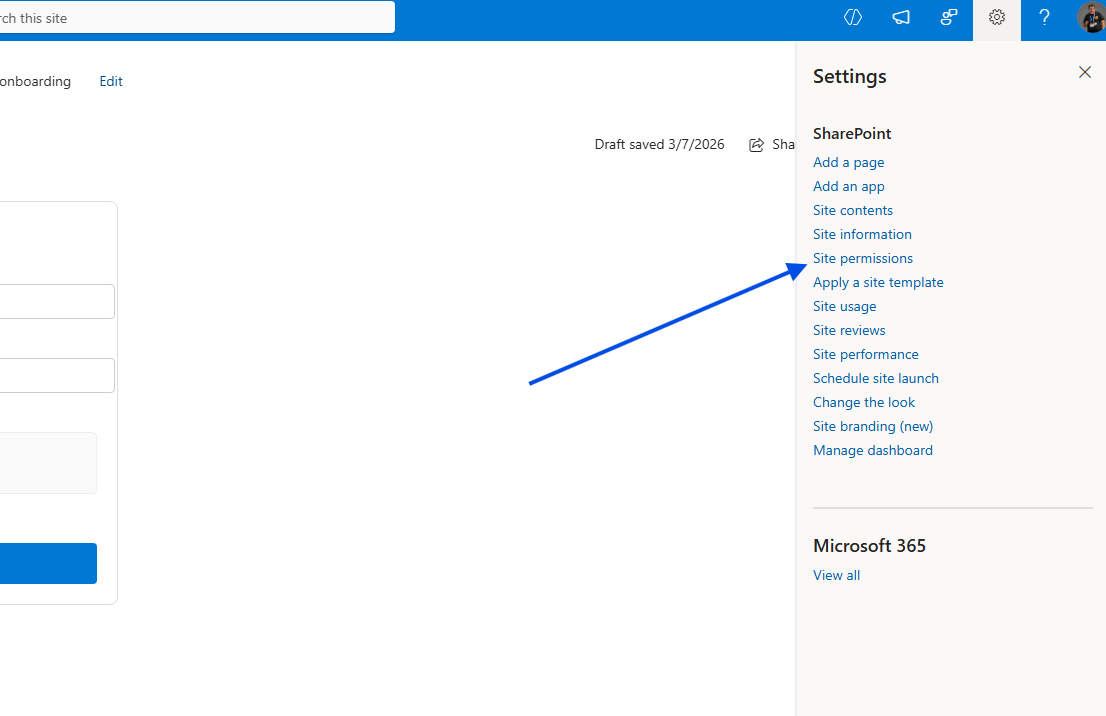View Site usage
Image resolution: width=1106 pixels, height=716 pixels.
[x=844, y=306]
